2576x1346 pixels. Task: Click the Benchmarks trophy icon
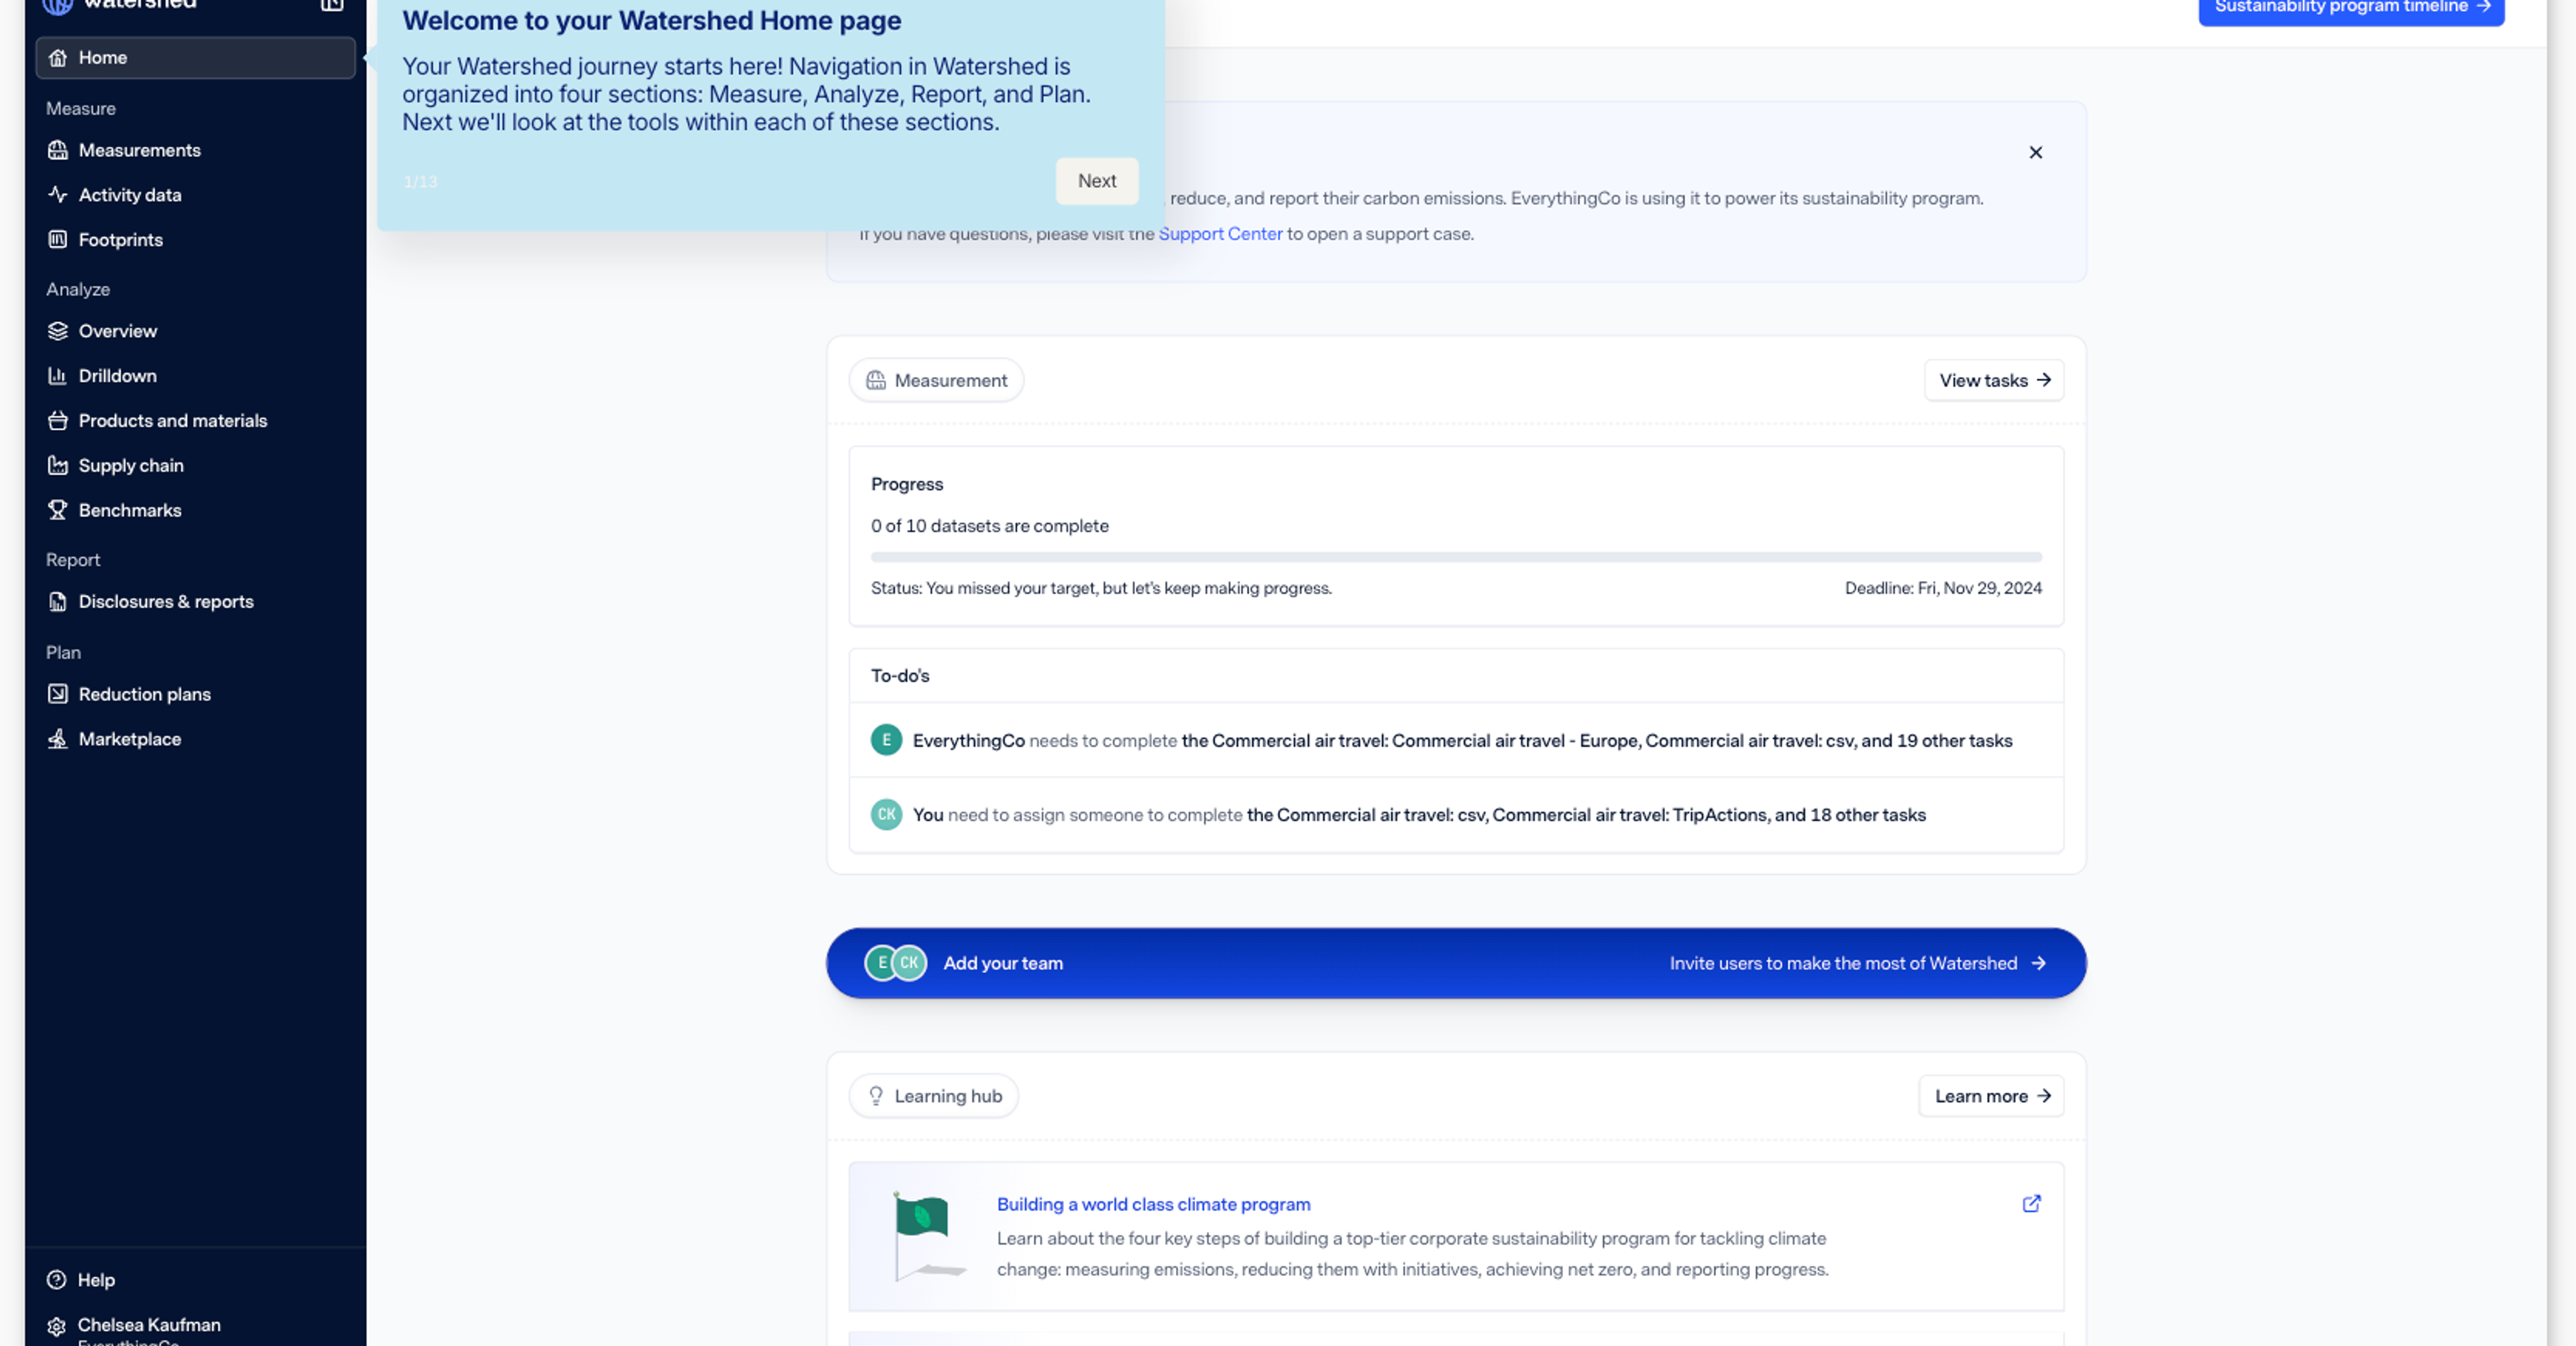pyautogui.click(x=58, y=510)
